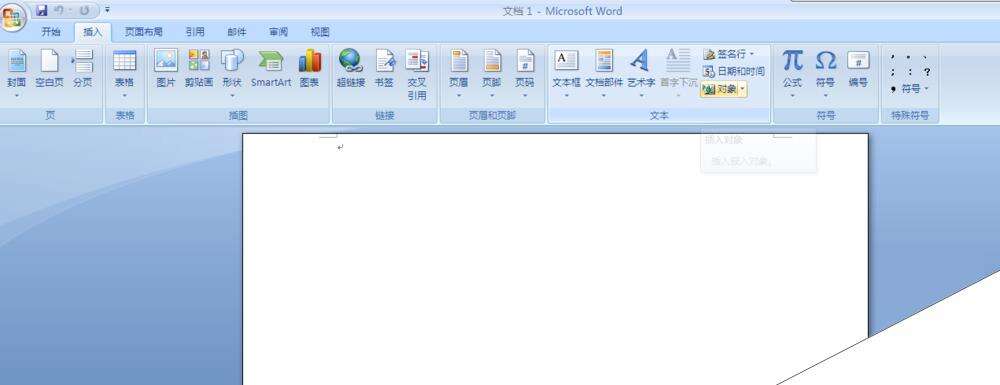This screenshot has height=385, width=1000.
Task: Insert a SmartArt graphic
Action: click(271, 69)
